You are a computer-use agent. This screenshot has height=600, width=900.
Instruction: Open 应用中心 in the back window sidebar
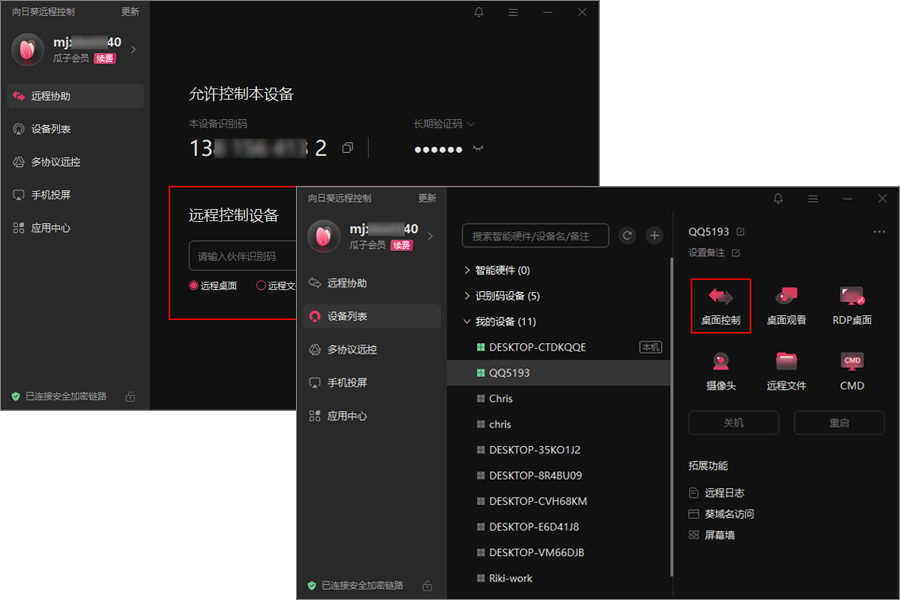75,228
